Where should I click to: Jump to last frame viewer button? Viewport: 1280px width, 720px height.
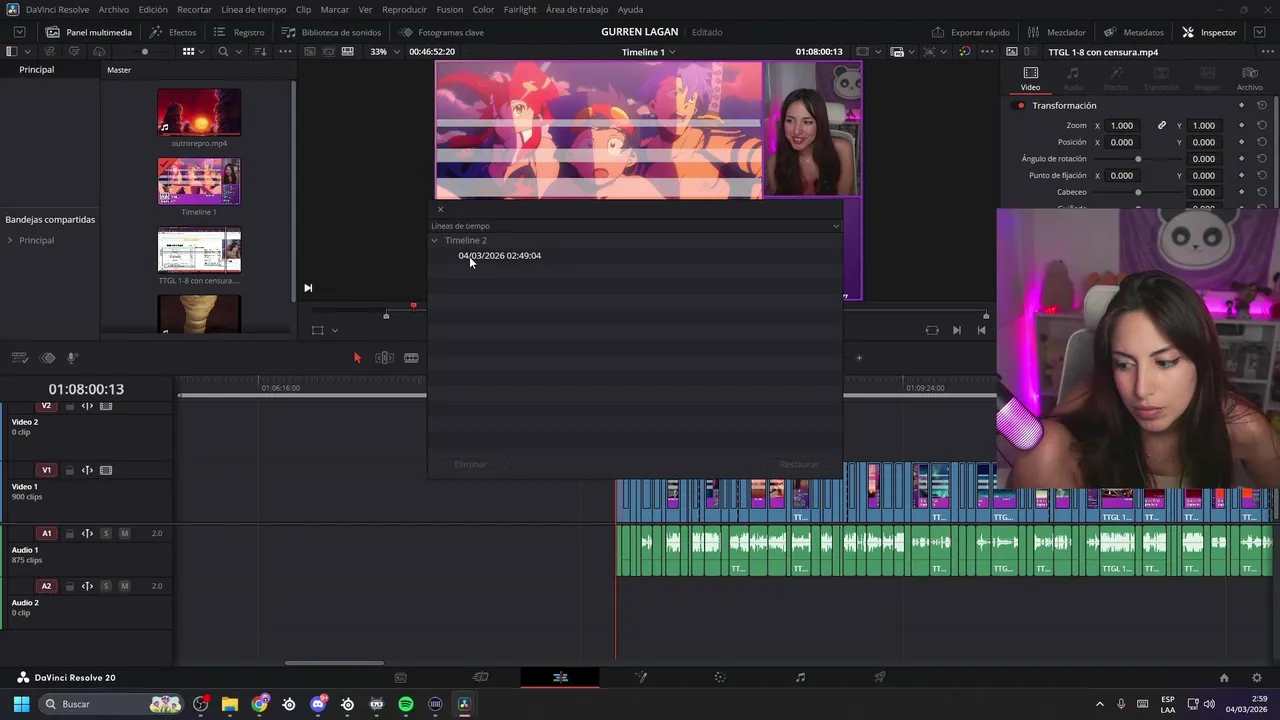tap(956, 330)
